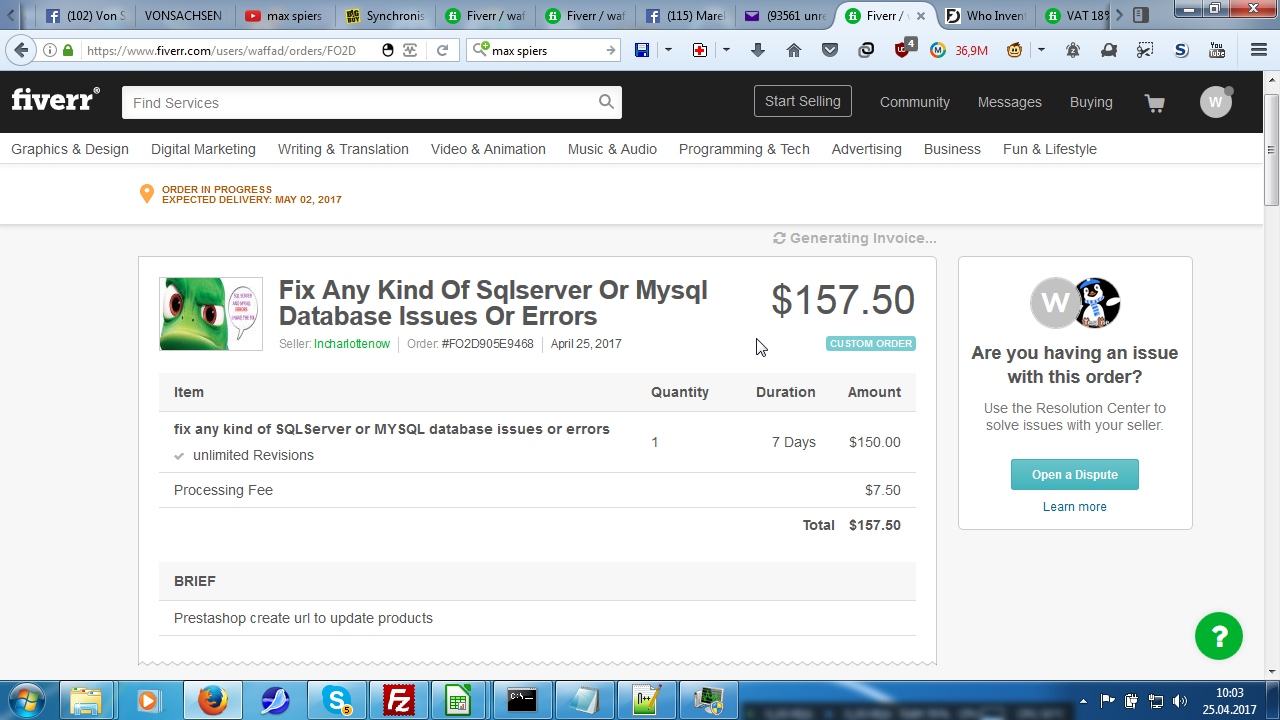Viewport: 1280px width, 720px height.
Task: Open the Video & Animation category
Action: point(488,149)
